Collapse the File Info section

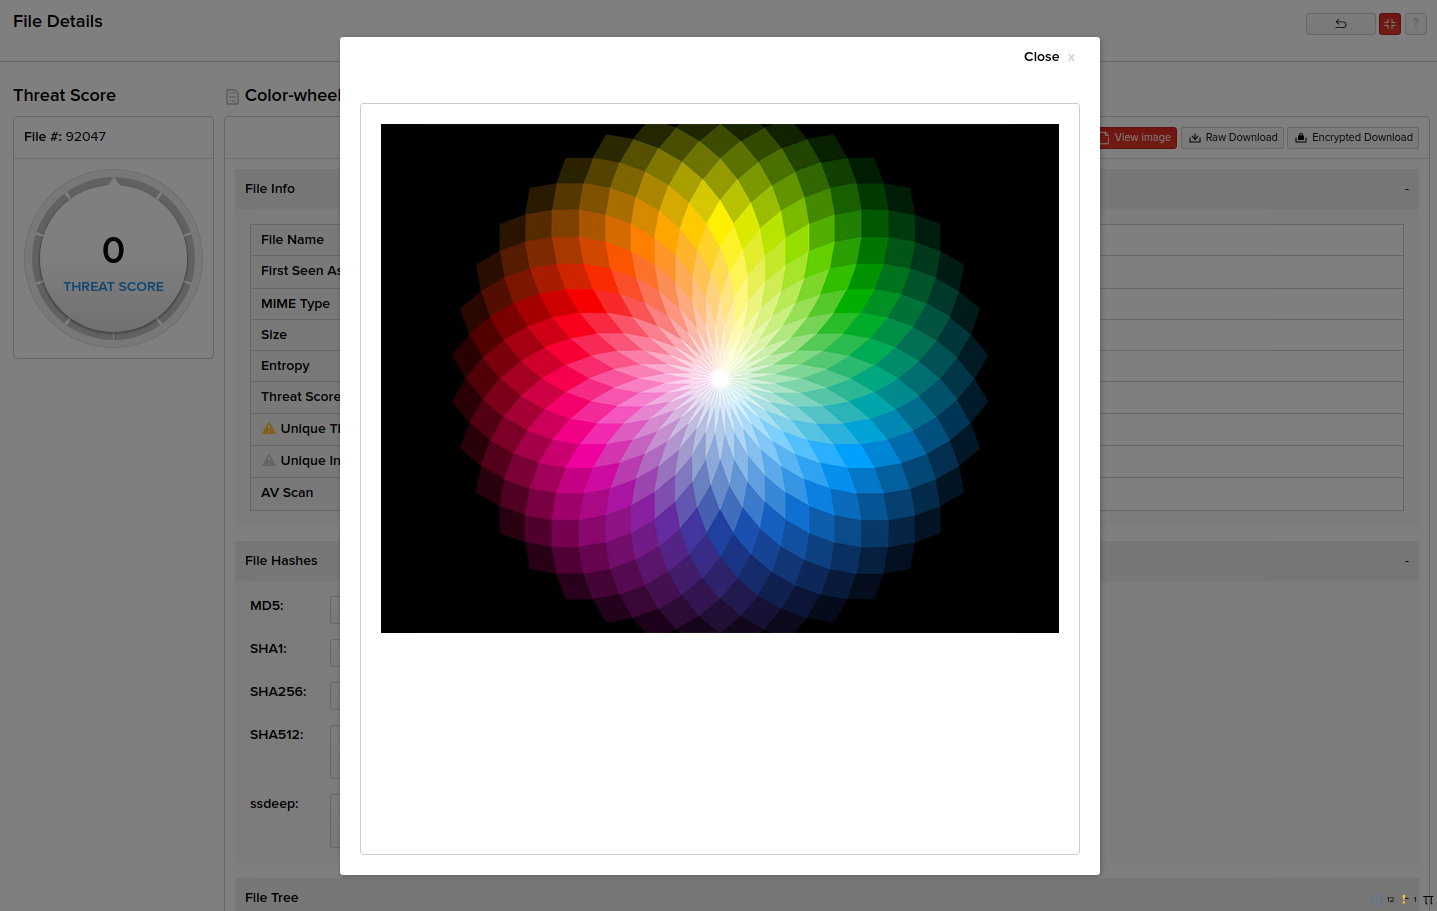1405,189
